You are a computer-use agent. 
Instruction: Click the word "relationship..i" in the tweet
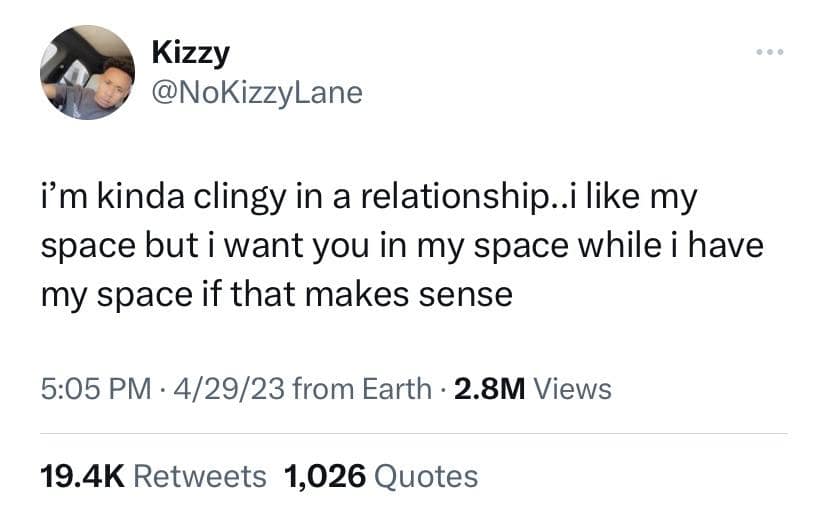coord(480,198)
